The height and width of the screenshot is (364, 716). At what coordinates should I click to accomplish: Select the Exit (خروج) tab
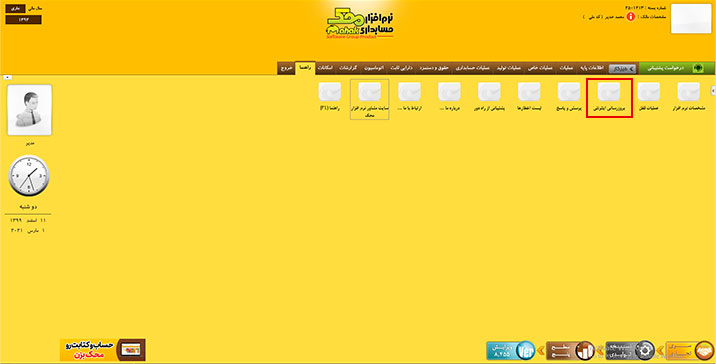pyautogui.click(x=286, y=68)
